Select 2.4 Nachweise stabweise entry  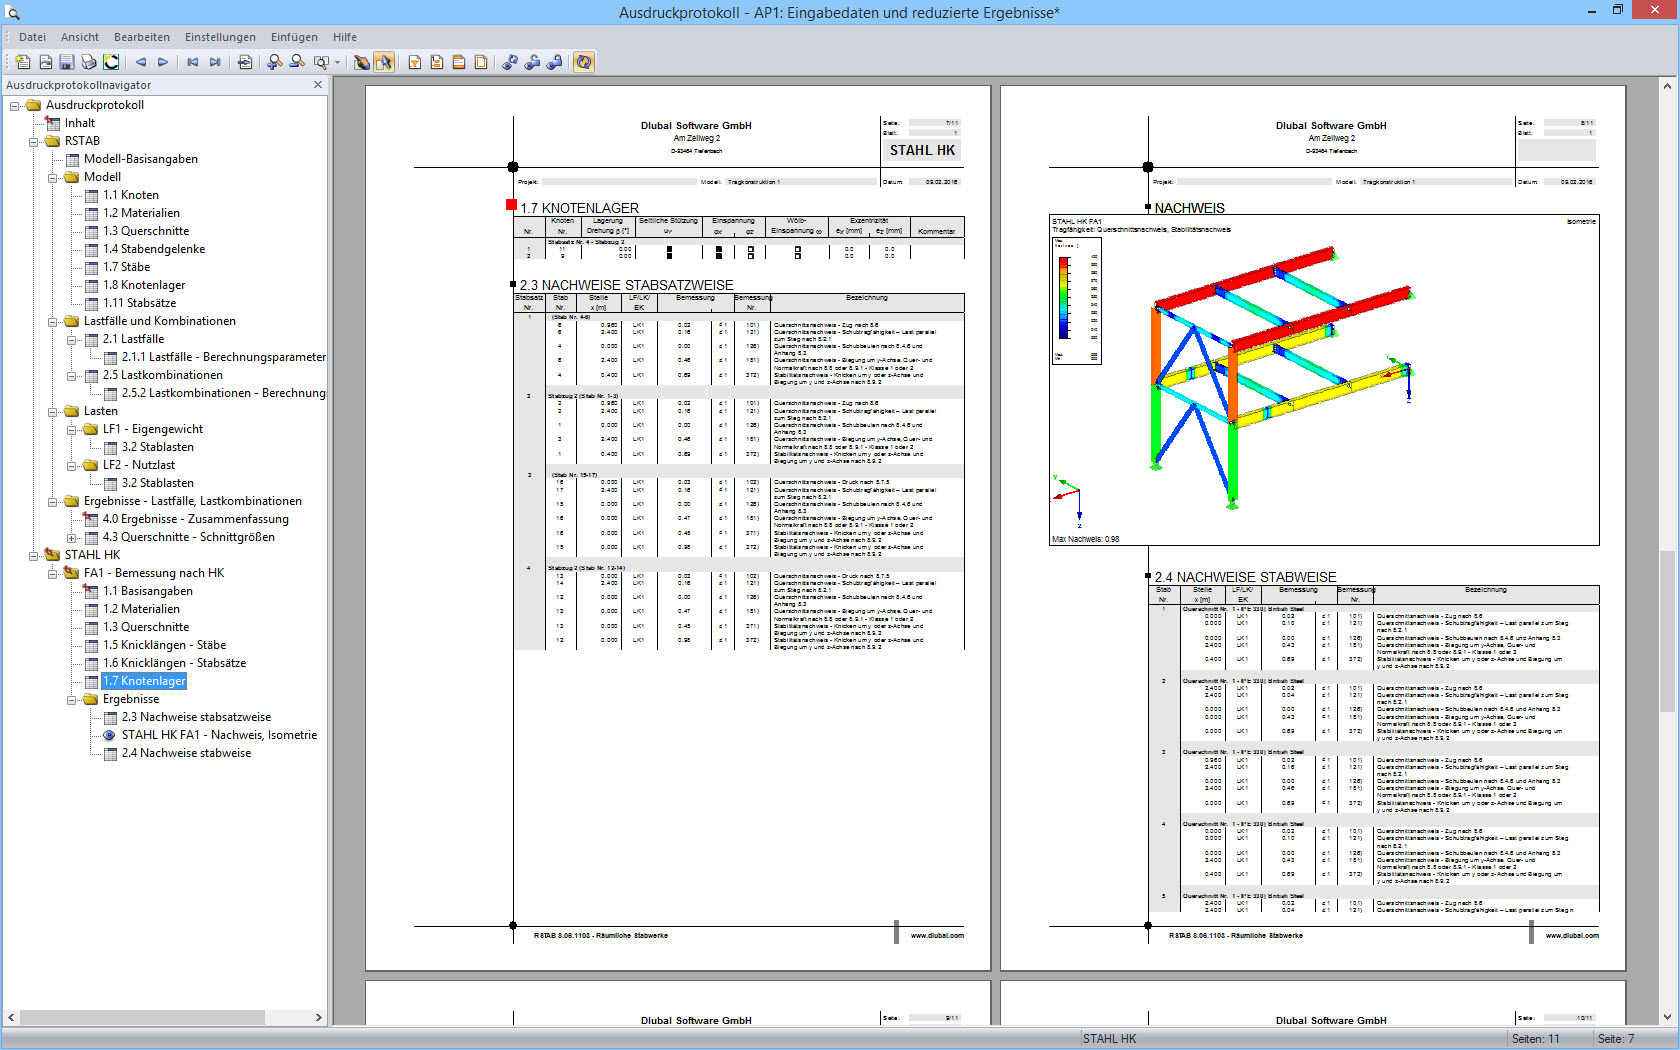187,753
